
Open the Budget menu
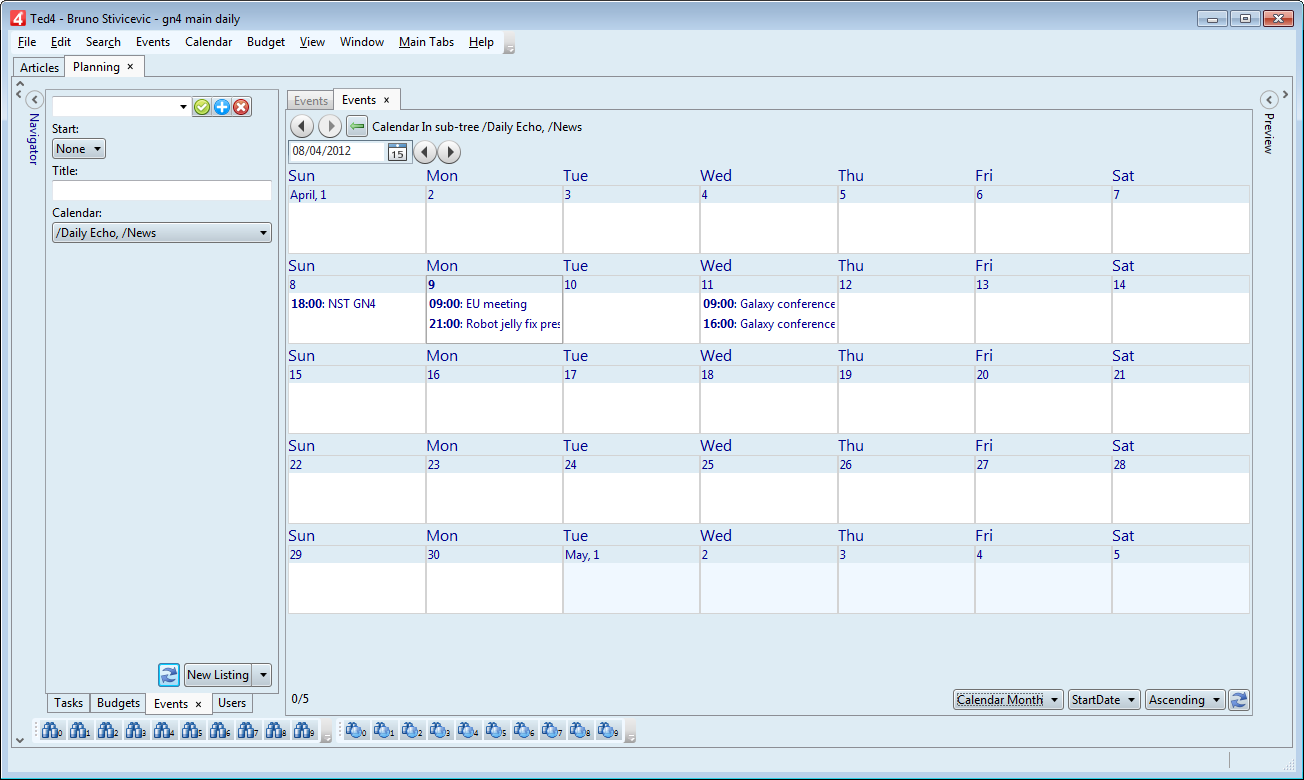[x=266, y=42]
